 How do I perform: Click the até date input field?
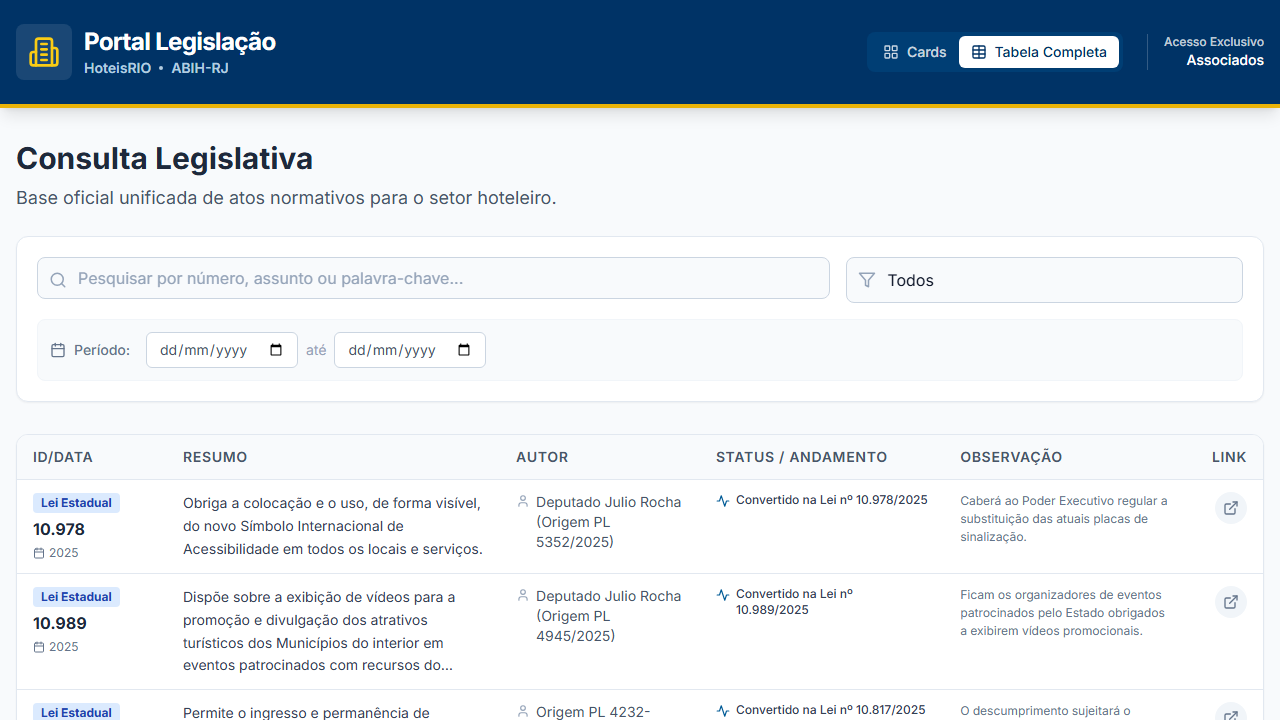[x=410, y=350]
